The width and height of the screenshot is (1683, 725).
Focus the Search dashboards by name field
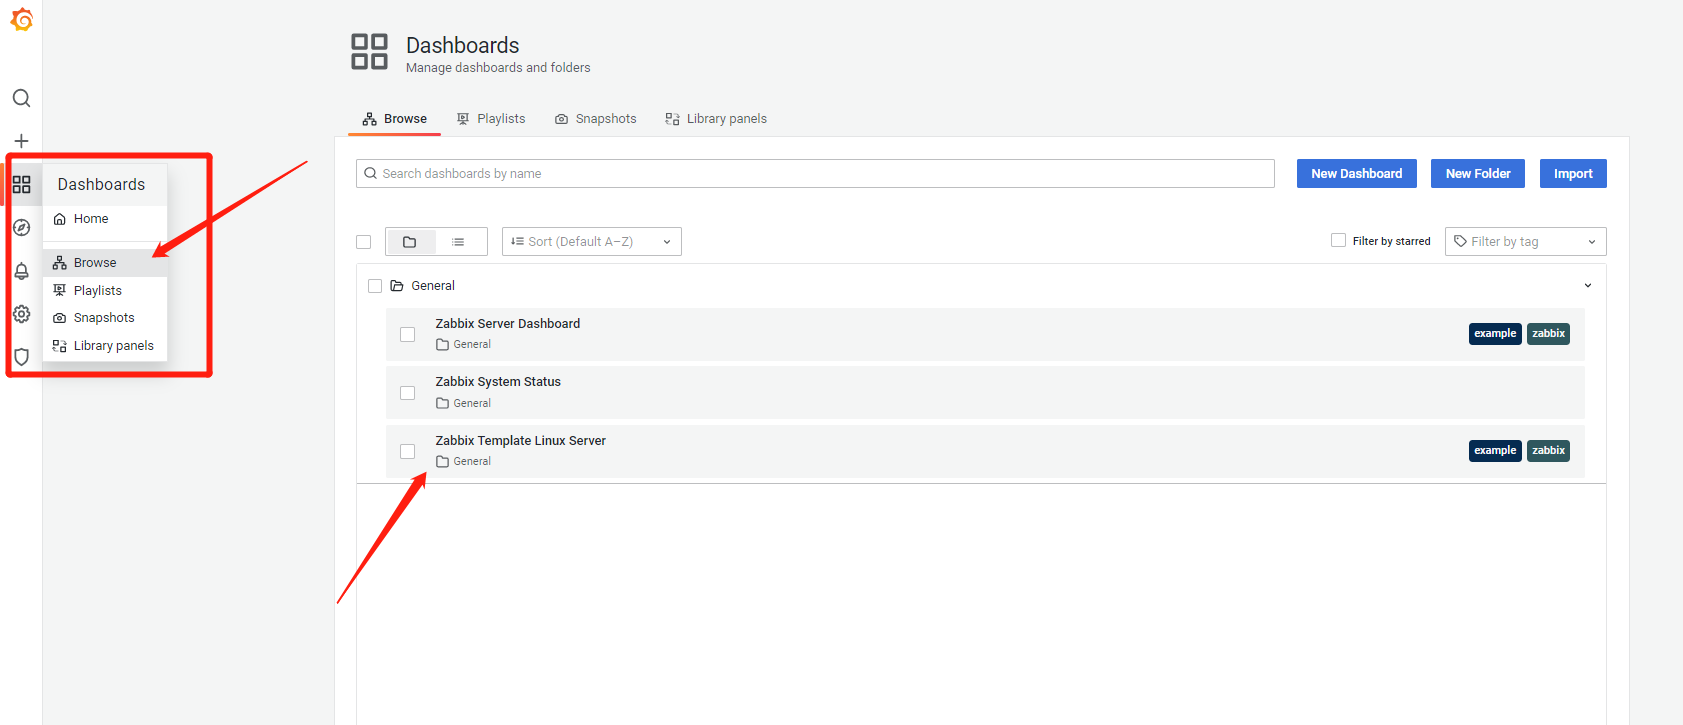(815, 174)
